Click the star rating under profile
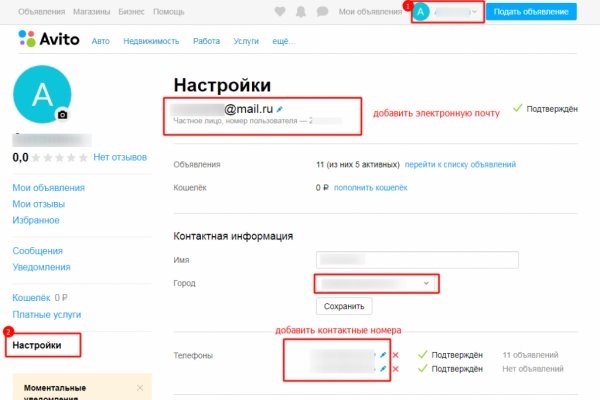 point(60,158)
